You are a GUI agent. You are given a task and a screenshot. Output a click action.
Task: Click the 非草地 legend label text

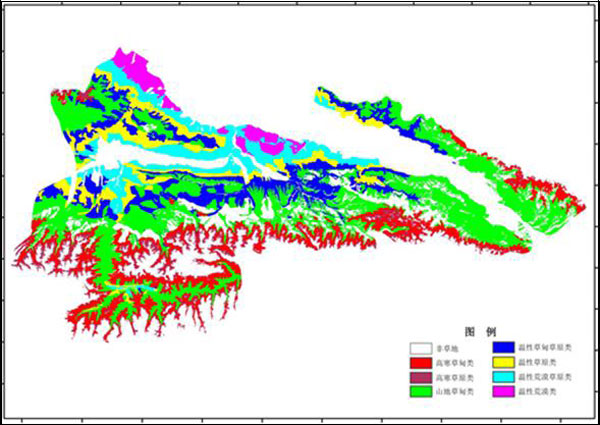pos(453,347)
